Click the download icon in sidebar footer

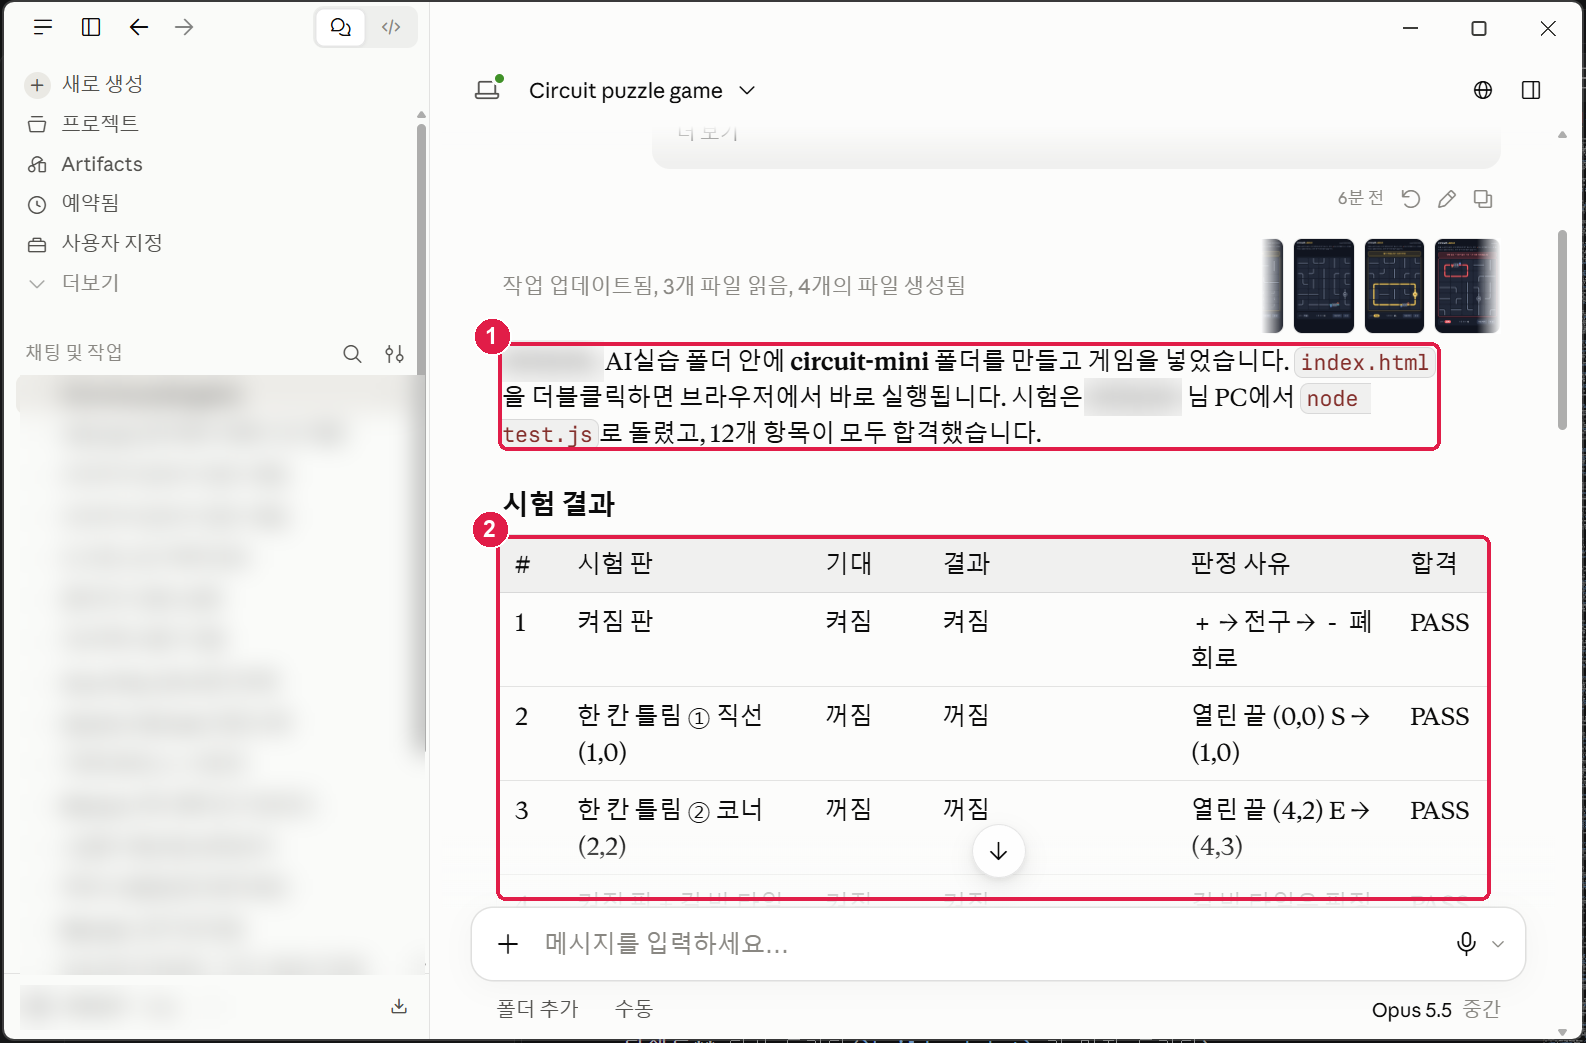(399, 1007)
